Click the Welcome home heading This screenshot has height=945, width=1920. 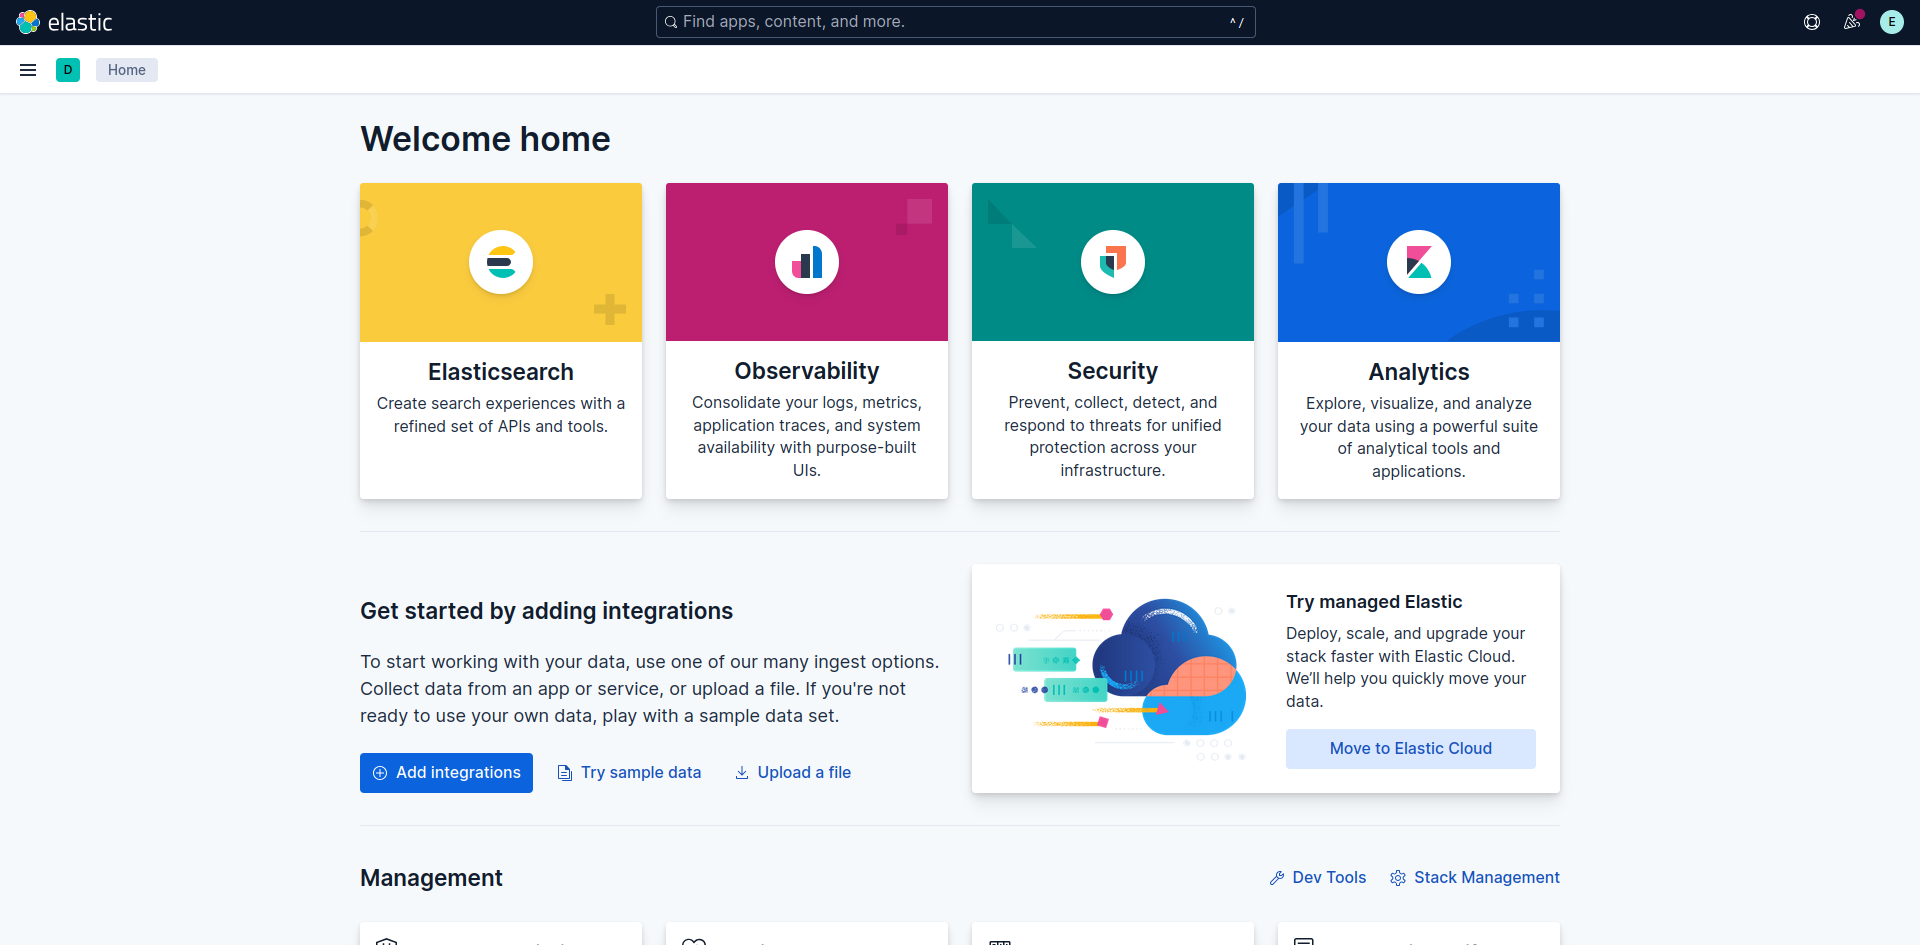(x=485, y=139)
